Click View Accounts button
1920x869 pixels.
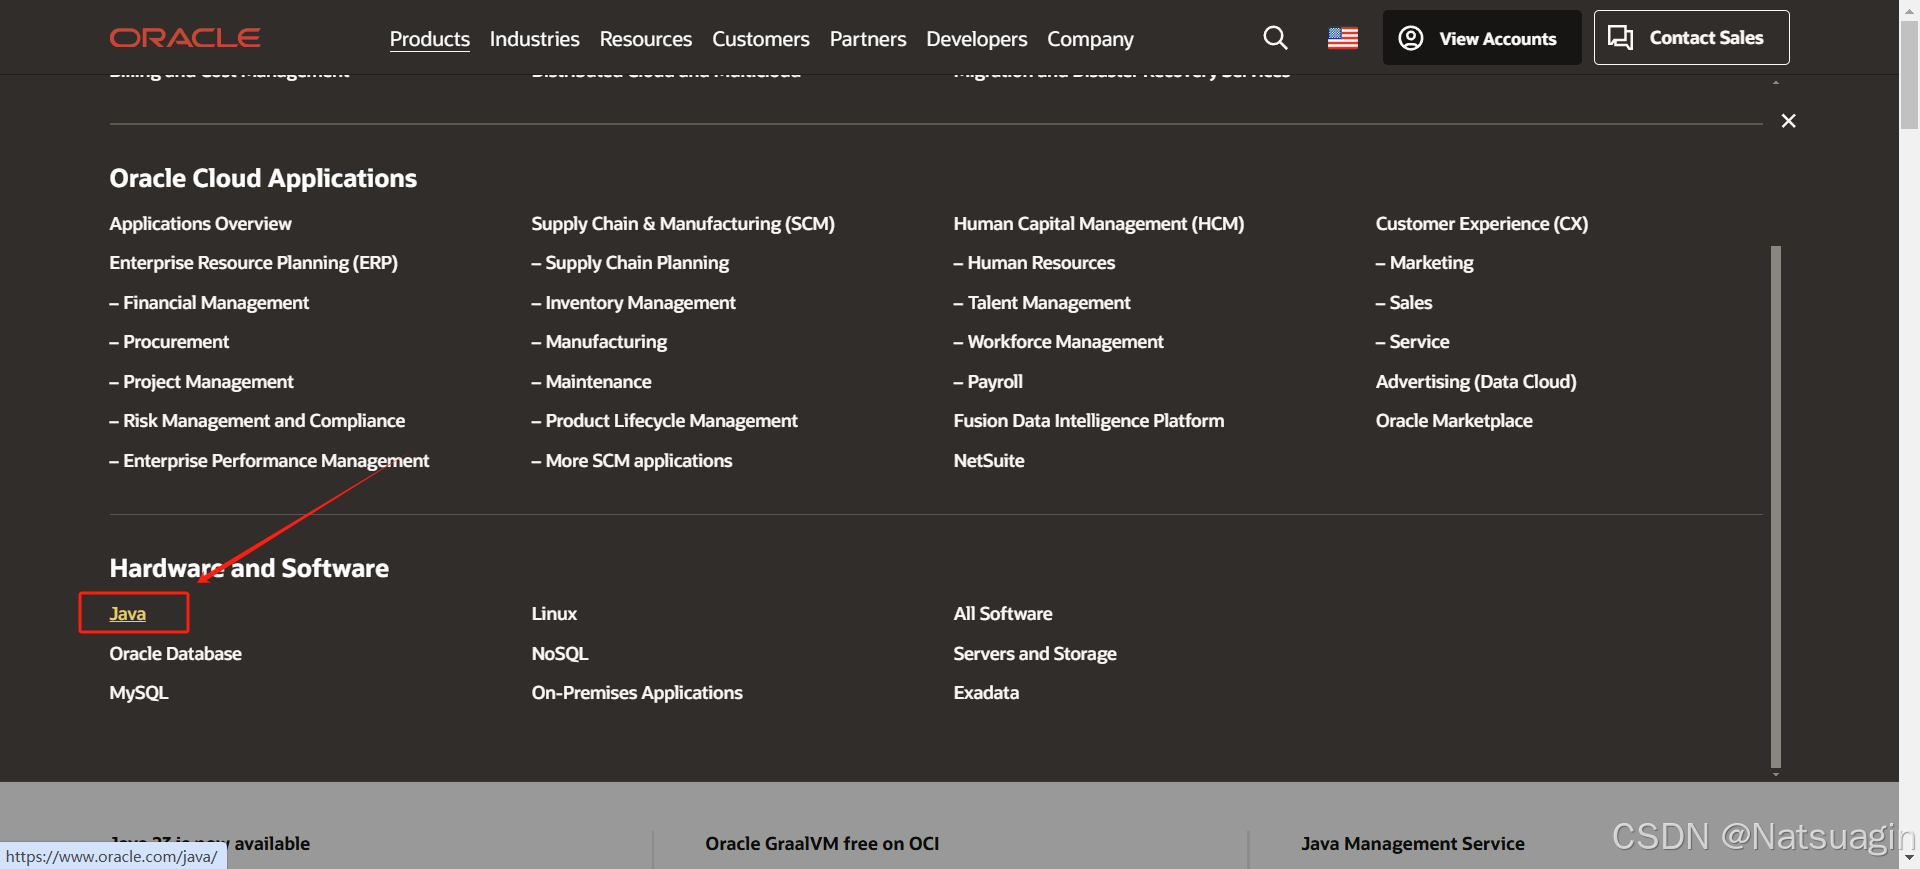point(1481,38)
